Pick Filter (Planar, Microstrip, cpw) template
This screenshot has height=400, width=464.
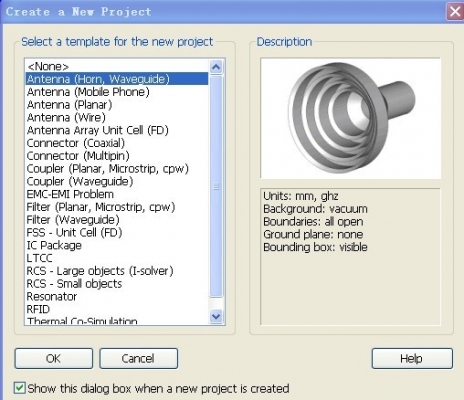pos(117,207)
